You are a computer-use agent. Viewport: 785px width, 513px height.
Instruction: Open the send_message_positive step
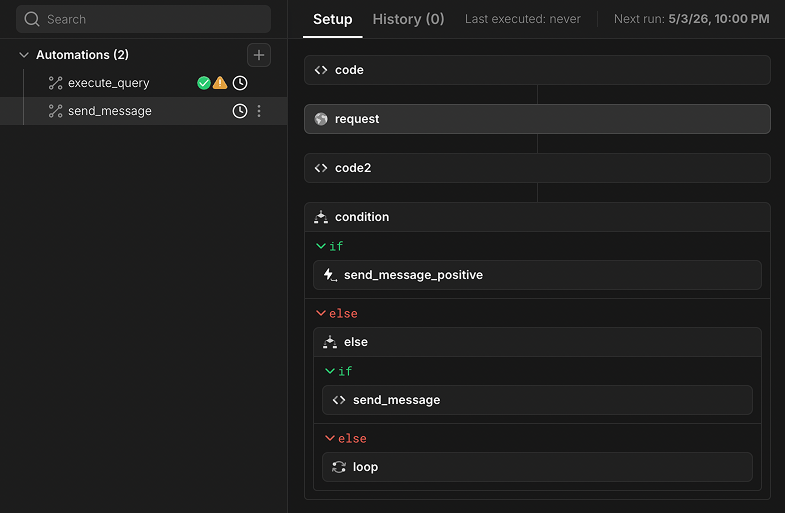coord(537,275)
